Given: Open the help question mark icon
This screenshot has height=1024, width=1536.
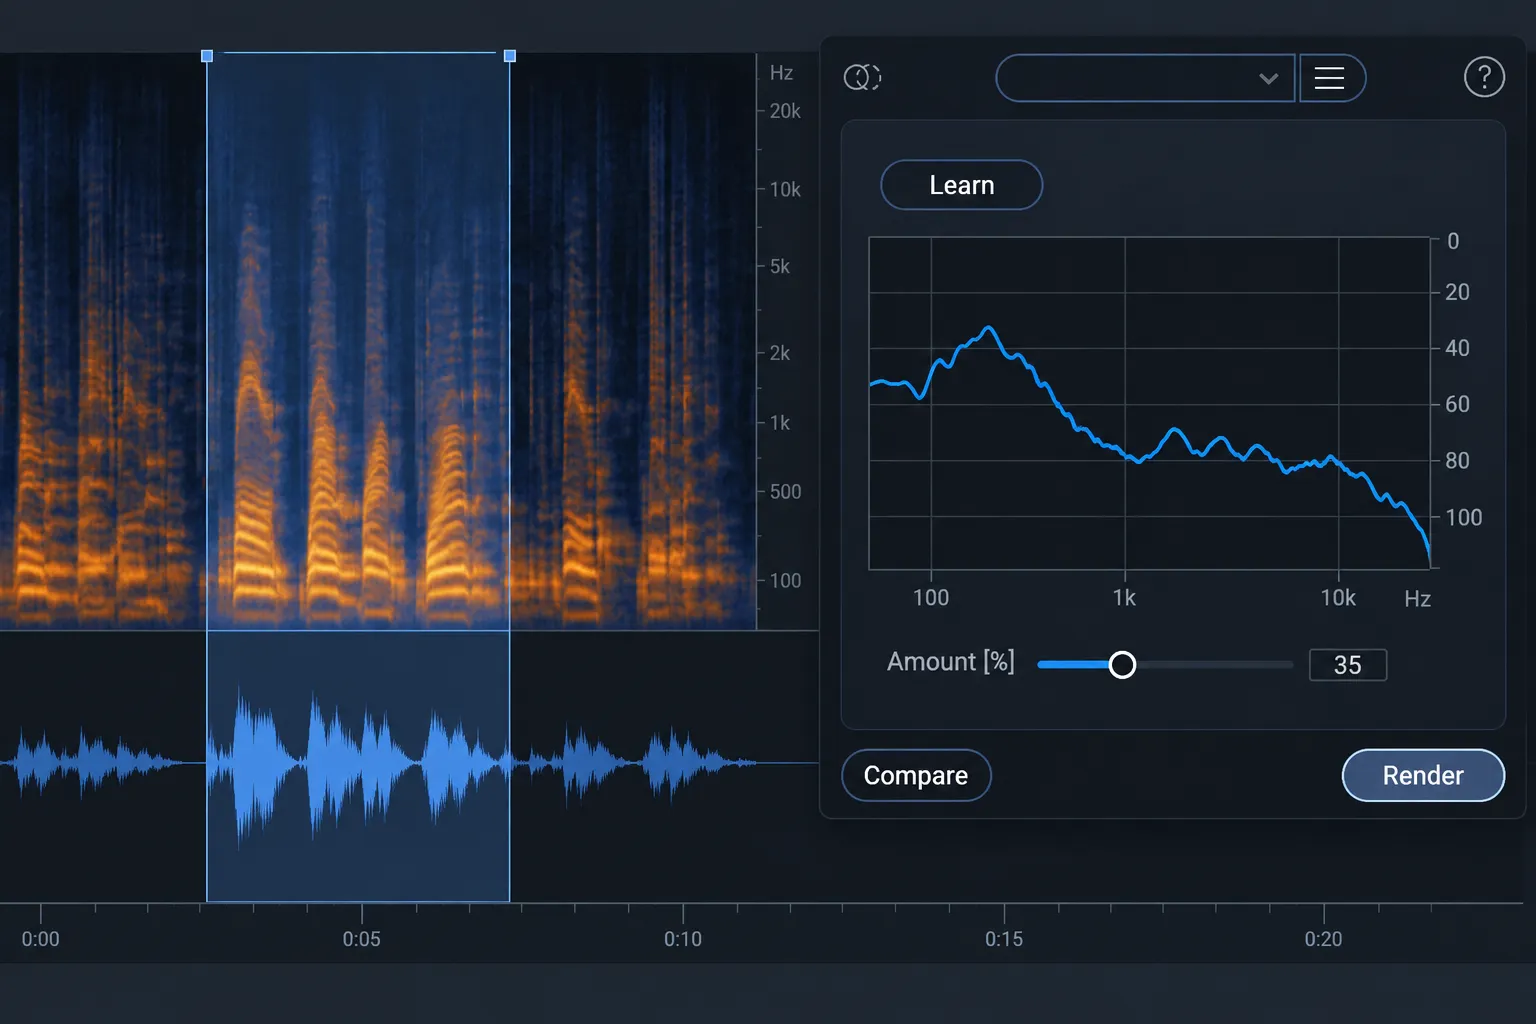Looking at the screenshot, I should (1484, 77).
